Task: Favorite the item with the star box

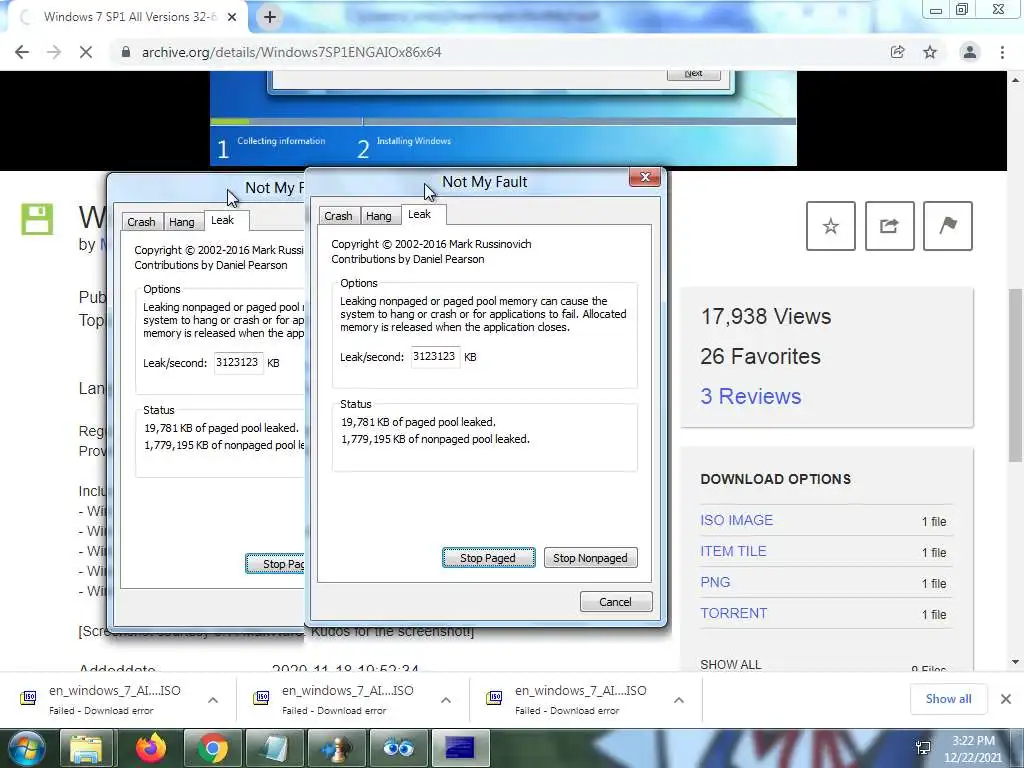Action: point(831,226)
